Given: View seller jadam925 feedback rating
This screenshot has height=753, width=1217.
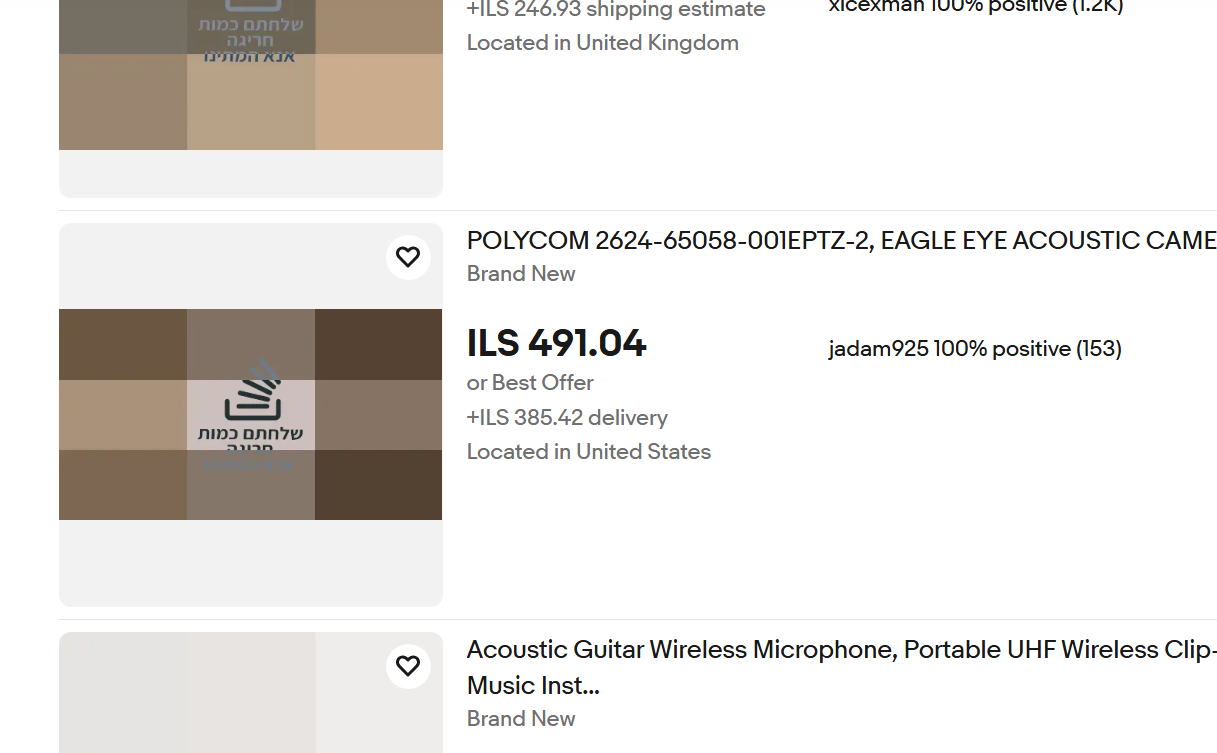Looking at the screenshot, I should pos(975,349).
